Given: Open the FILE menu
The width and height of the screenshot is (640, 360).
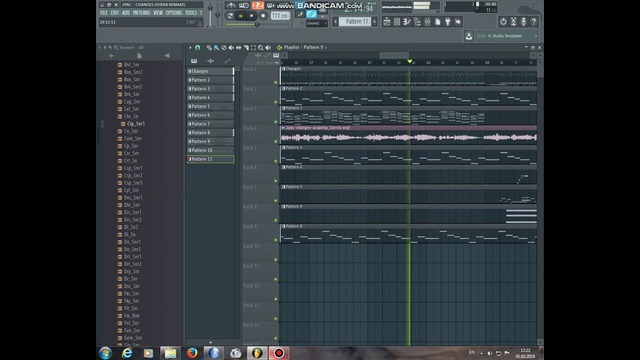Looking at the screenshot, I should 104,13.
